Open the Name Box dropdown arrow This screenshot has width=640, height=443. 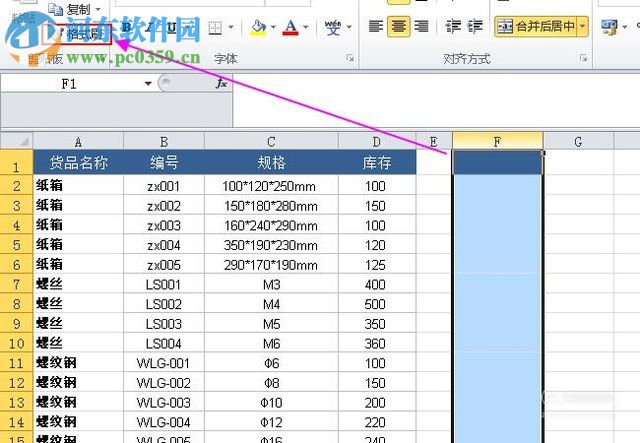148,84
